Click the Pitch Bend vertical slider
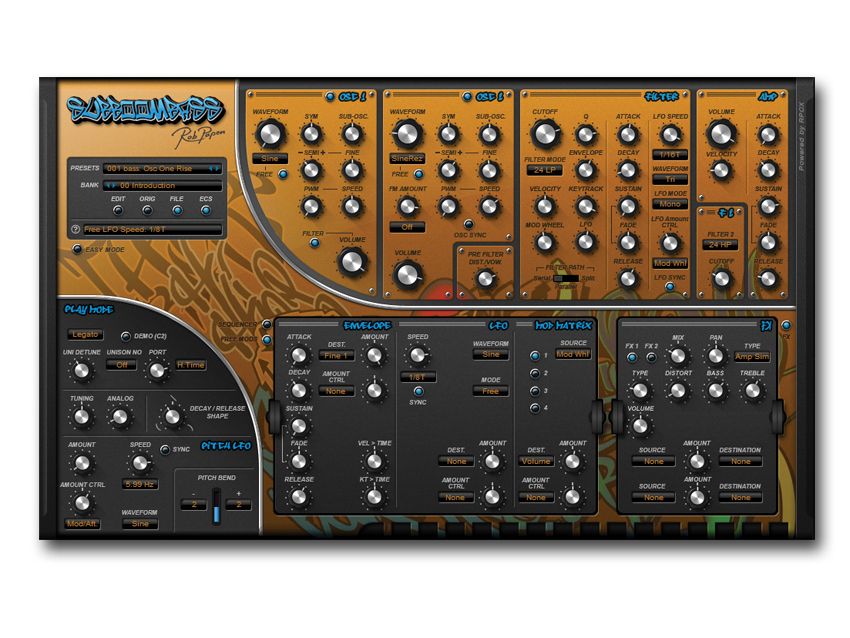 [216, 506]
